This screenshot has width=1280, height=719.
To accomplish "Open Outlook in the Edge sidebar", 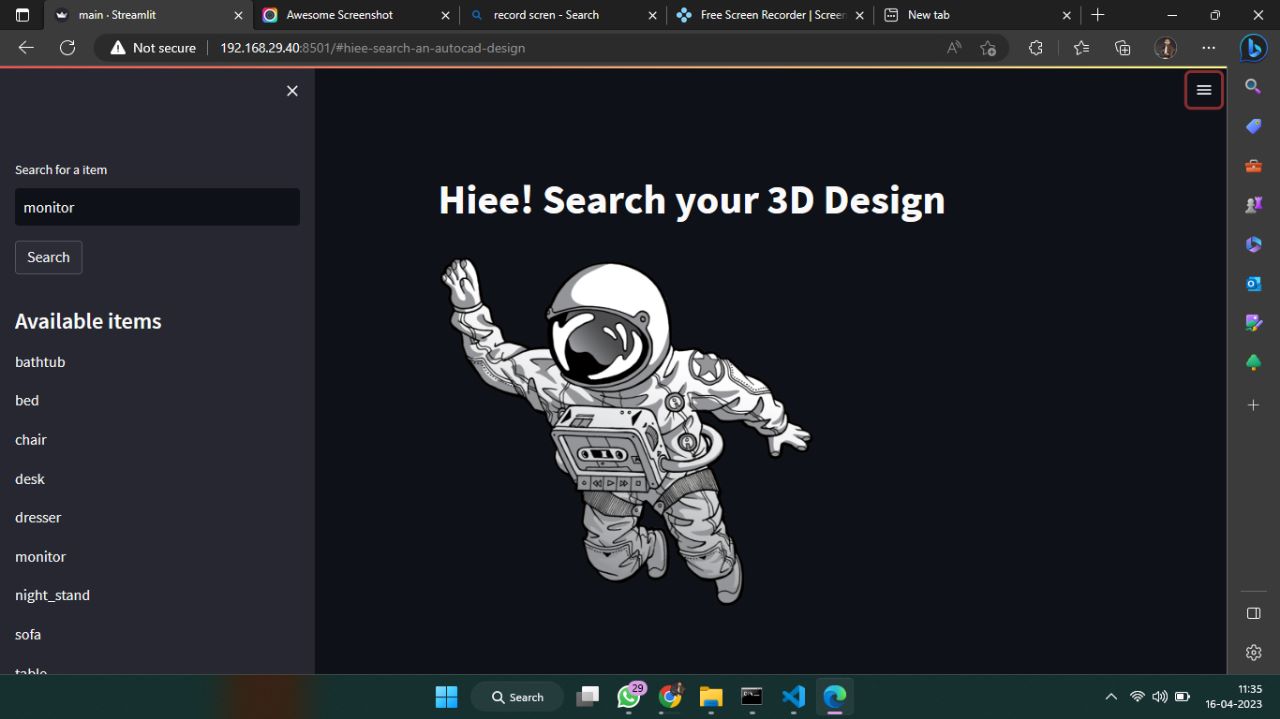I will tap(1253, 284).
